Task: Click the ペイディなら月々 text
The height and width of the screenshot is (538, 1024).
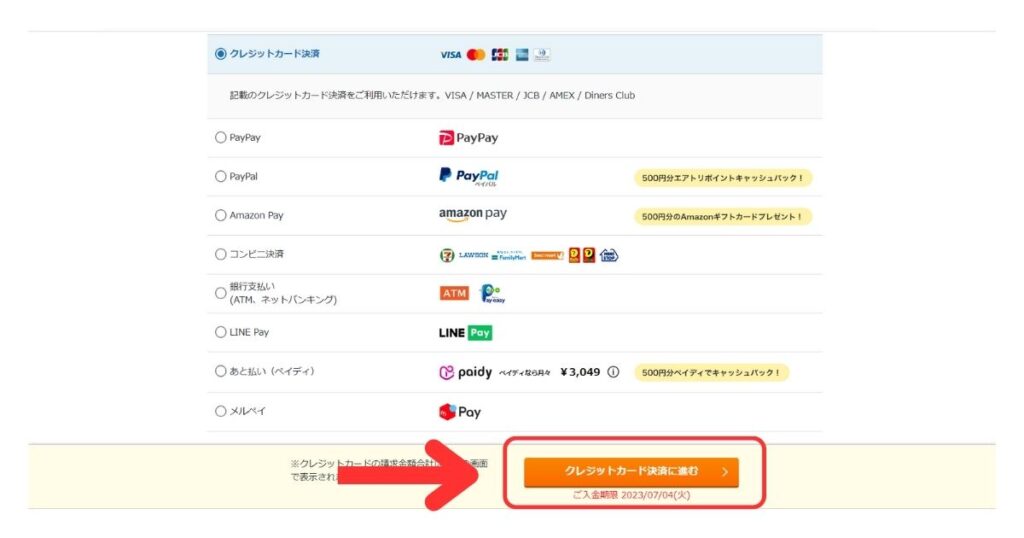Action: point(525,373)
